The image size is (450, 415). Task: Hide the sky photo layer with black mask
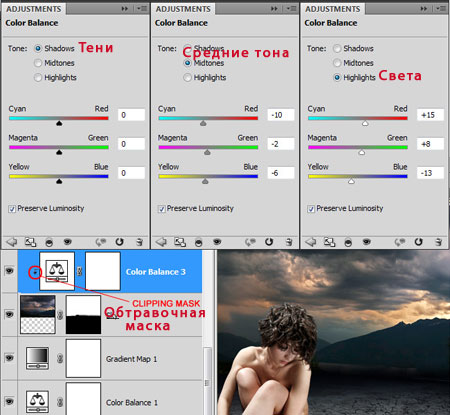tap(9, 314)
